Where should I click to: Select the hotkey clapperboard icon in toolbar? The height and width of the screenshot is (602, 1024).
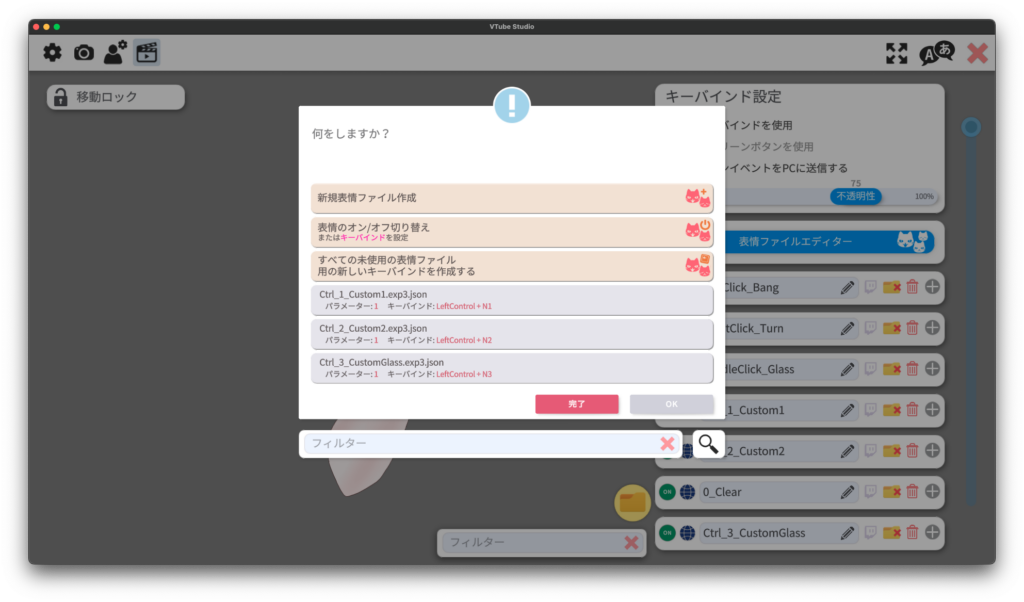[x=147, y=53]
